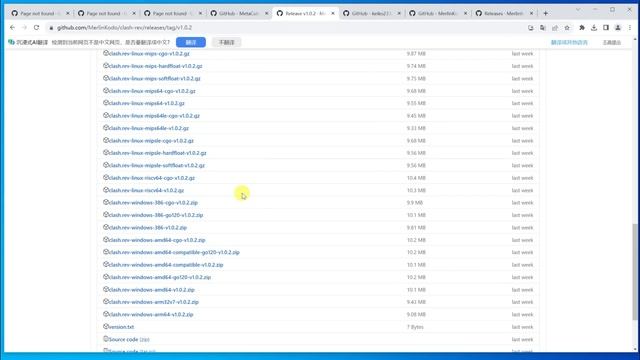Close the GitHub - MetaCu tab
This screenshot has width=640, height=360.
click(x=267, y=13)
